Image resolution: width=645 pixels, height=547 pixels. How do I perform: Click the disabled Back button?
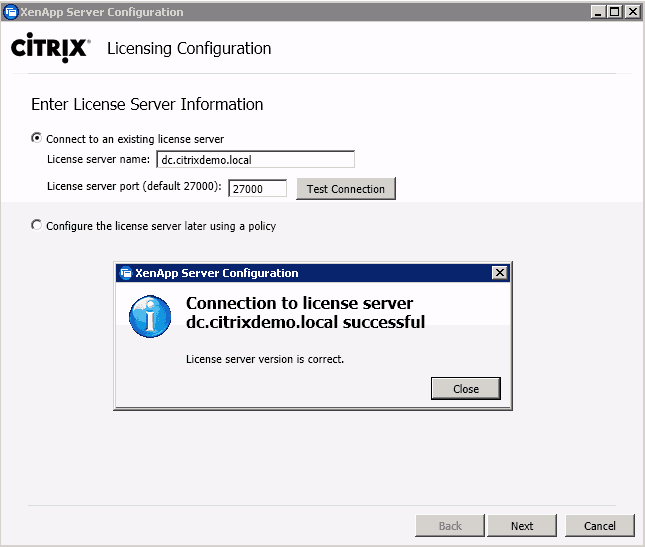pyautogui.click(x=450, y=526)
